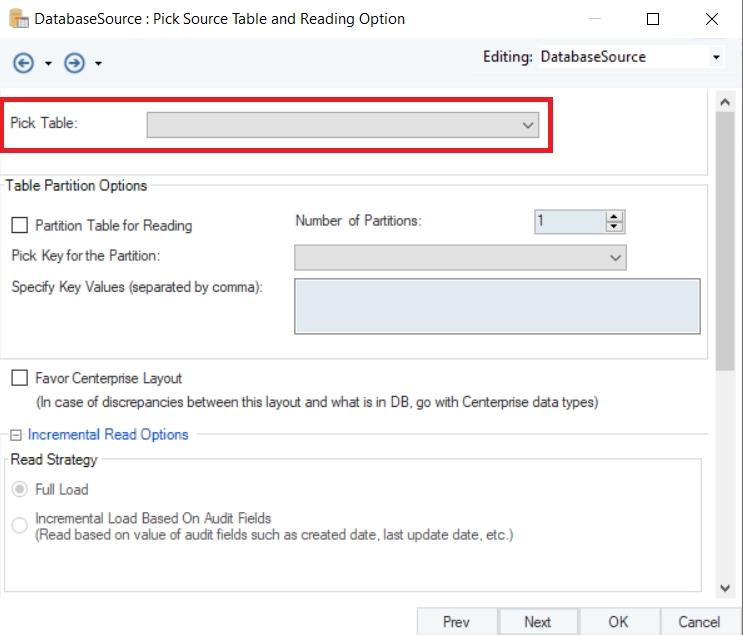The image size is (743, 635).
Task: Click the Next button
Action: (537, 621)
